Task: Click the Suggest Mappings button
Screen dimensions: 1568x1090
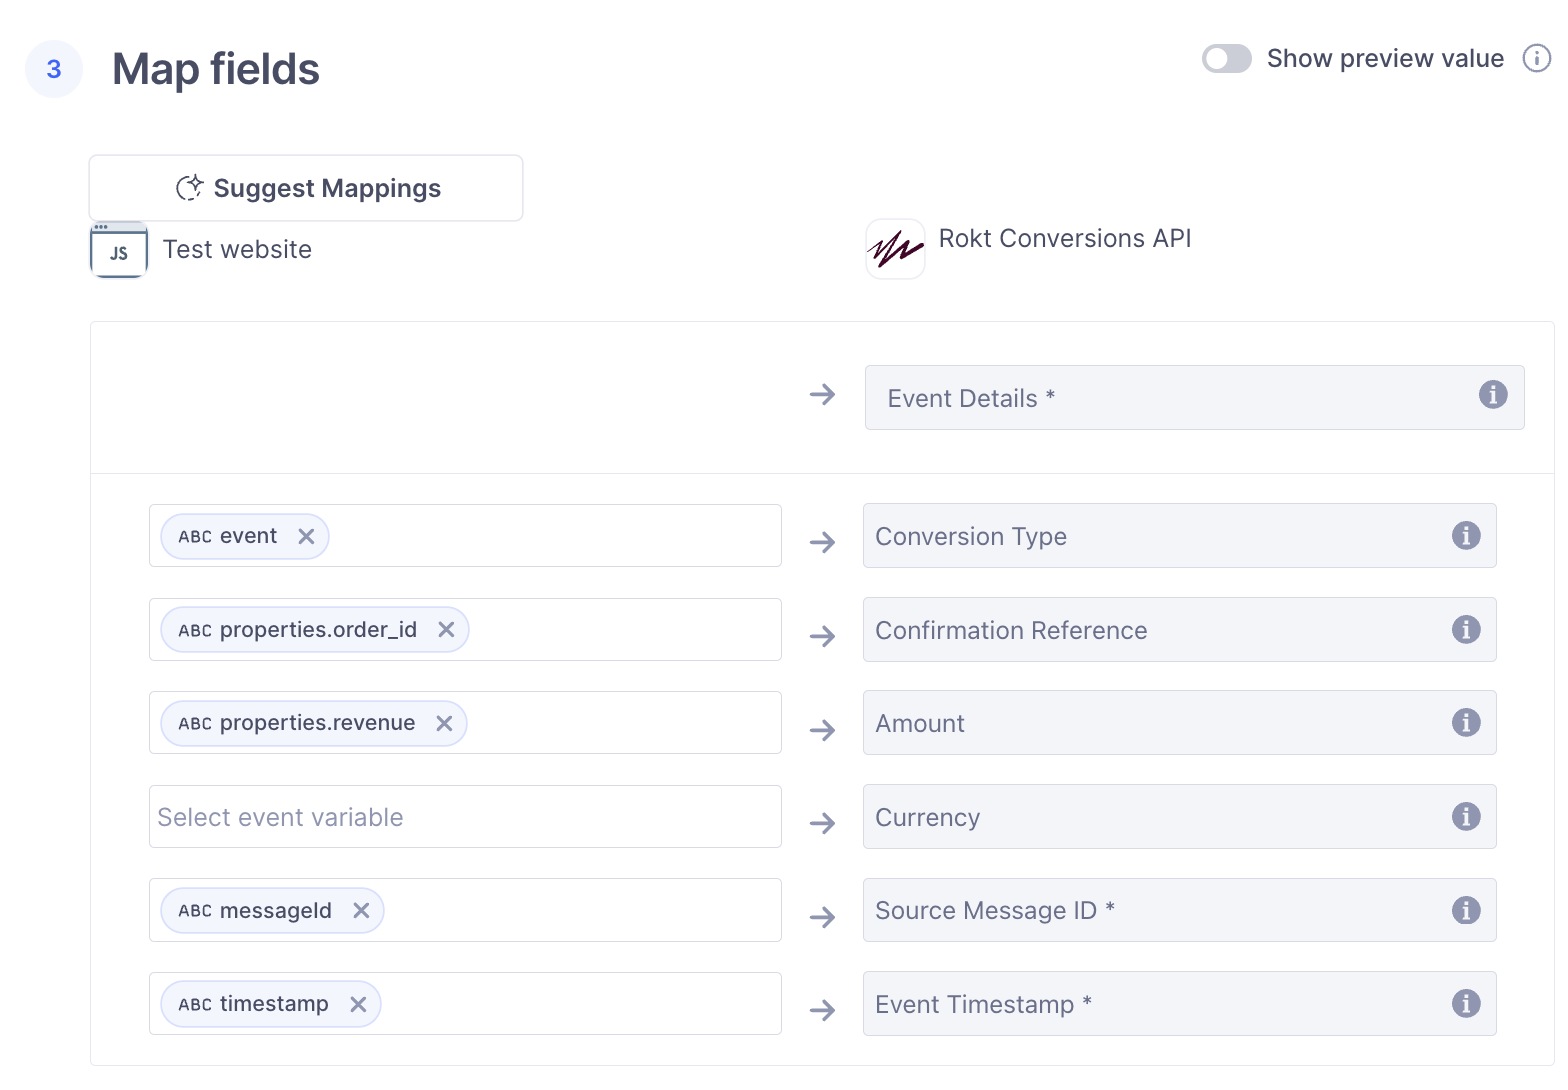Action: [306, 188]
